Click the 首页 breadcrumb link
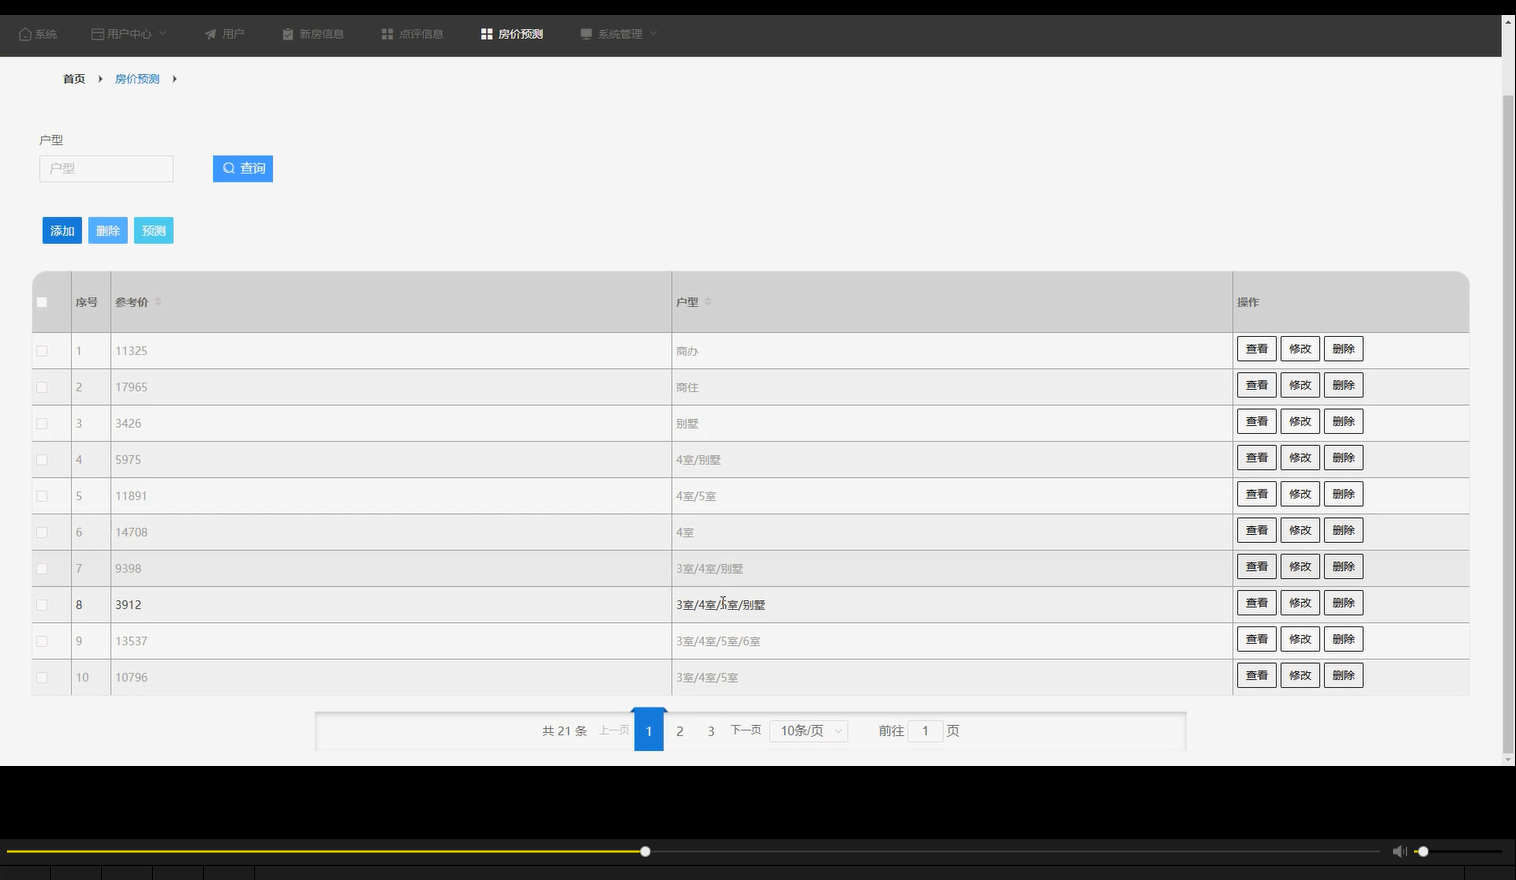 tap(74, 79)
